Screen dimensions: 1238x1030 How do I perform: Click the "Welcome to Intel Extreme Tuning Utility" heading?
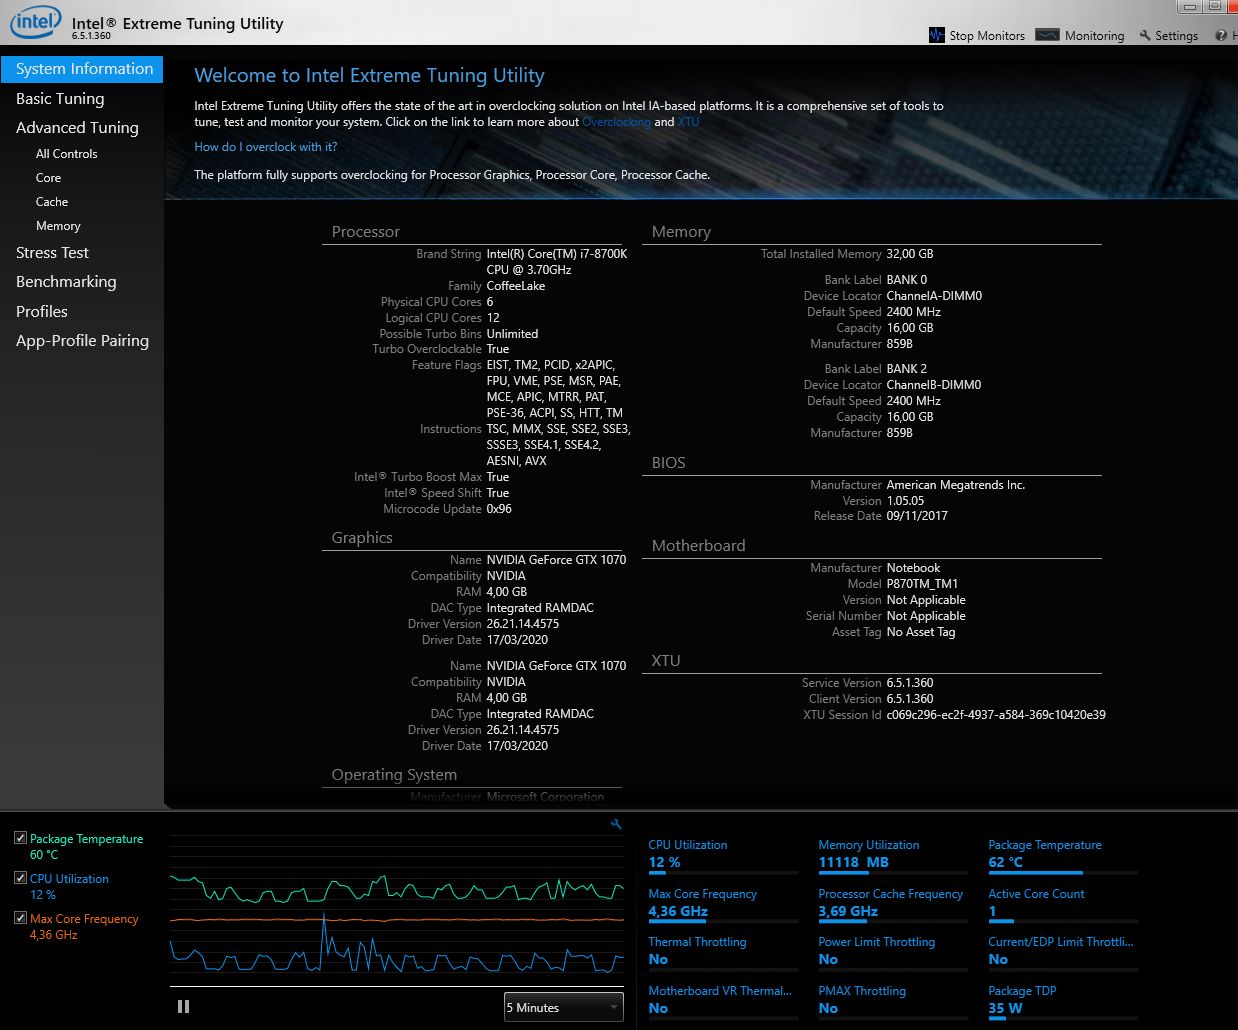pos(369,76)
